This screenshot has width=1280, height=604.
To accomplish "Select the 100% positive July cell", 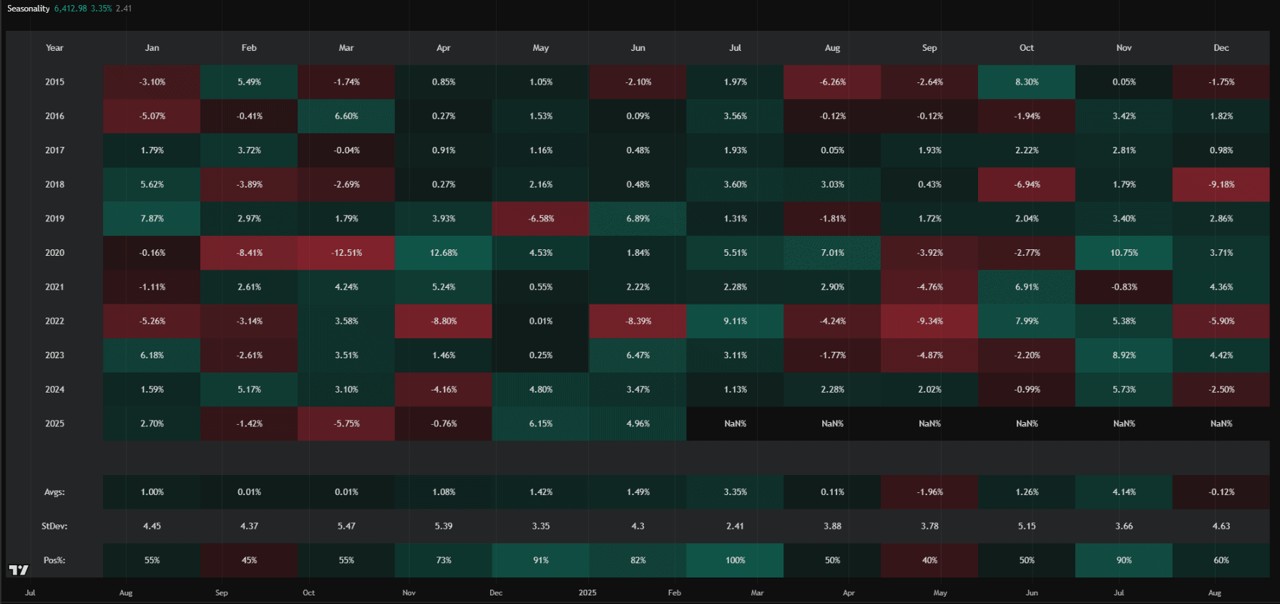I will 735,560.
